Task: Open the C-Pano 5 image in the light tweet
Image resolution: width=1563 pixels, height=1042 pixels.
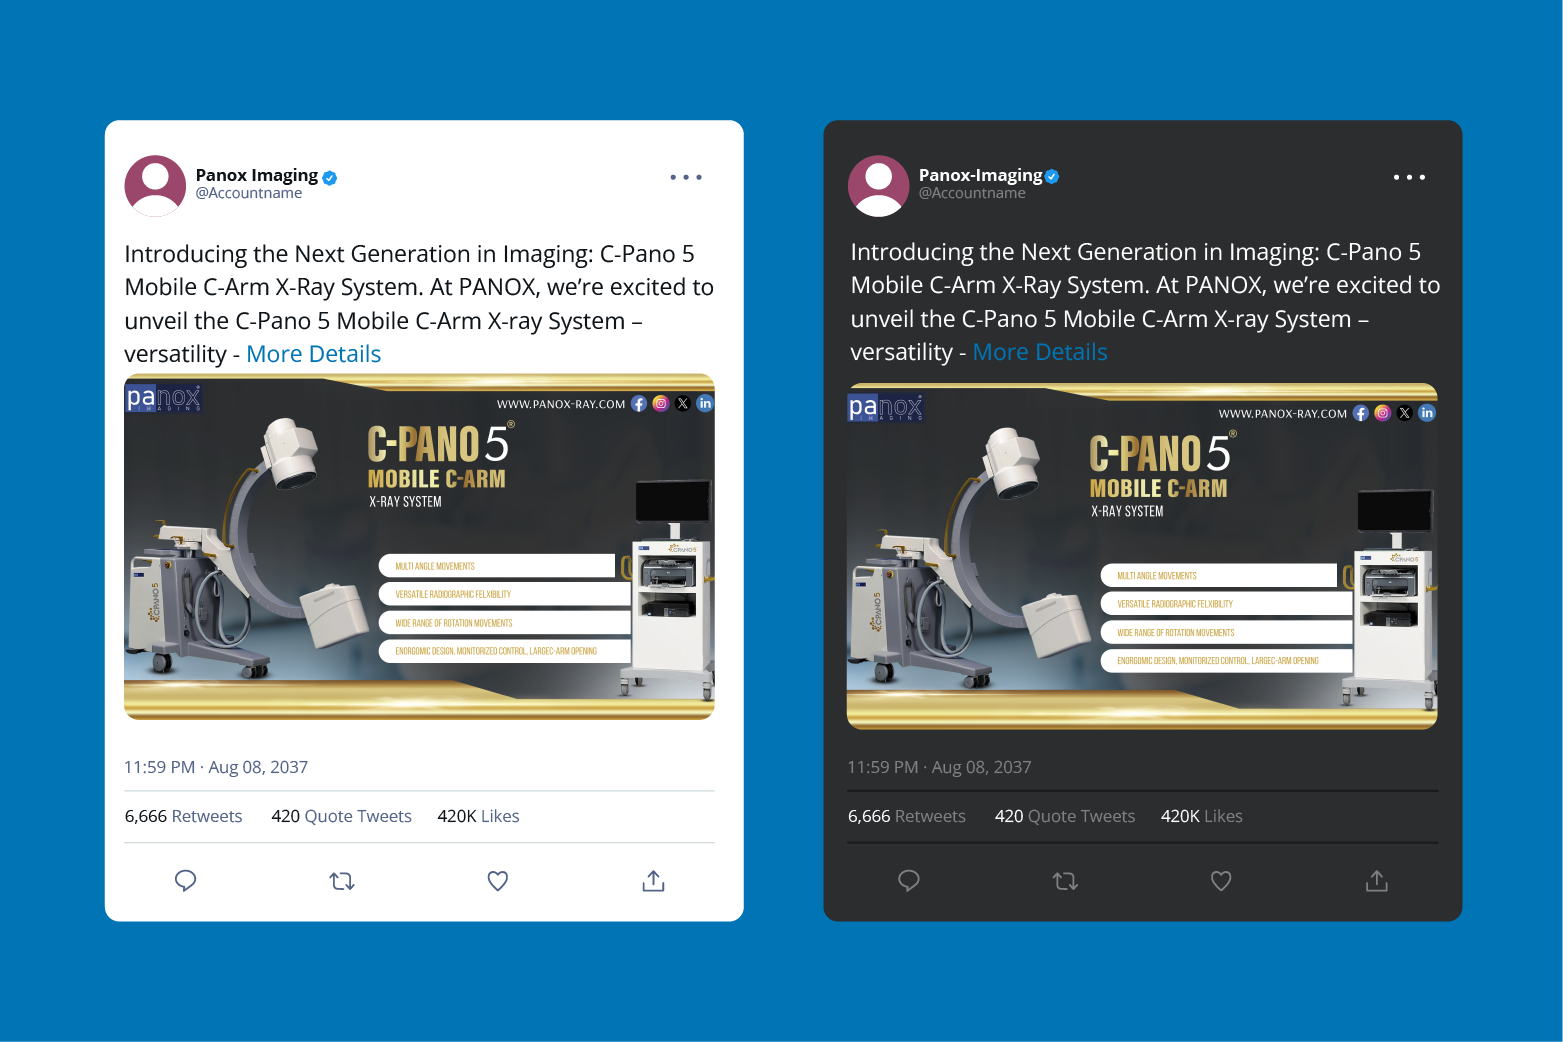Action: click(x=419, y=547)
